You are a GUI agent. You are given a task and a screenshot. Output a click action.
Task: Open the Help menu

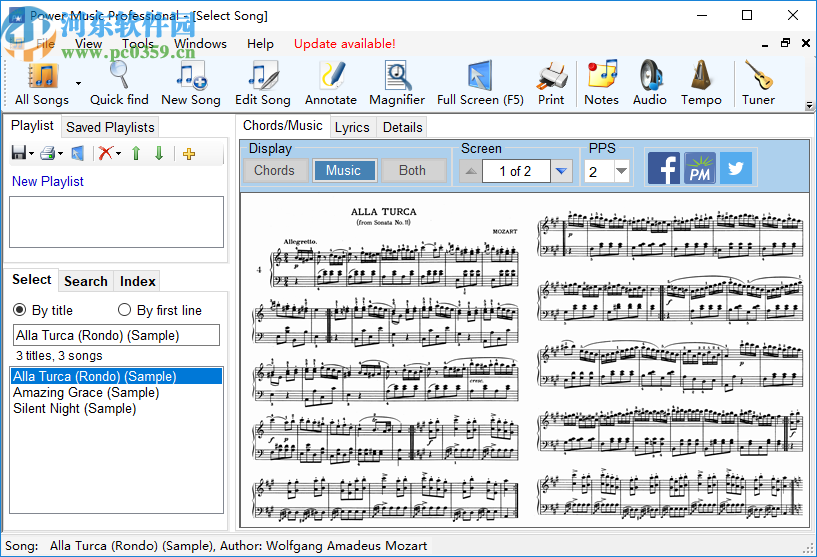[261, 44]
